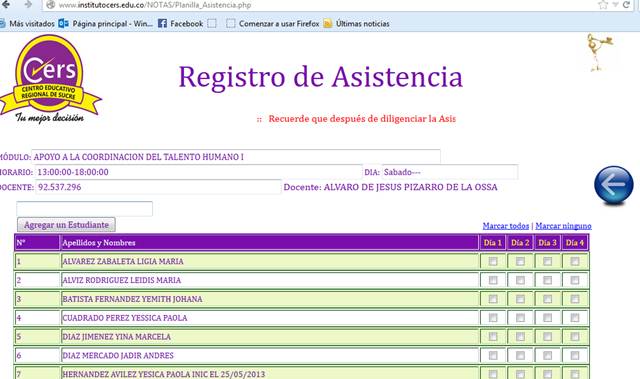640x379 pixels.
Task: Click the Registro de Asistencia heading
Action: point(320,77)
